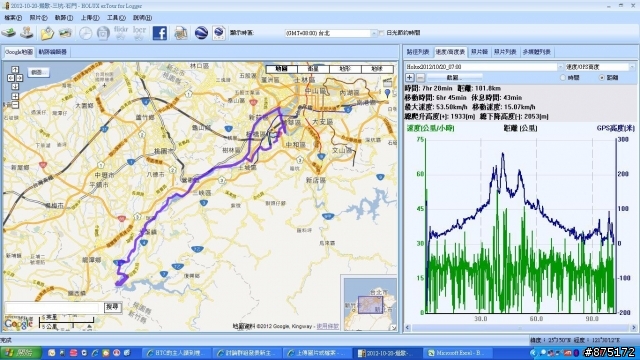This screenshot has width=640, height=360.
Task: Click the add photos toolbar icon
Action: coord(65,33)
